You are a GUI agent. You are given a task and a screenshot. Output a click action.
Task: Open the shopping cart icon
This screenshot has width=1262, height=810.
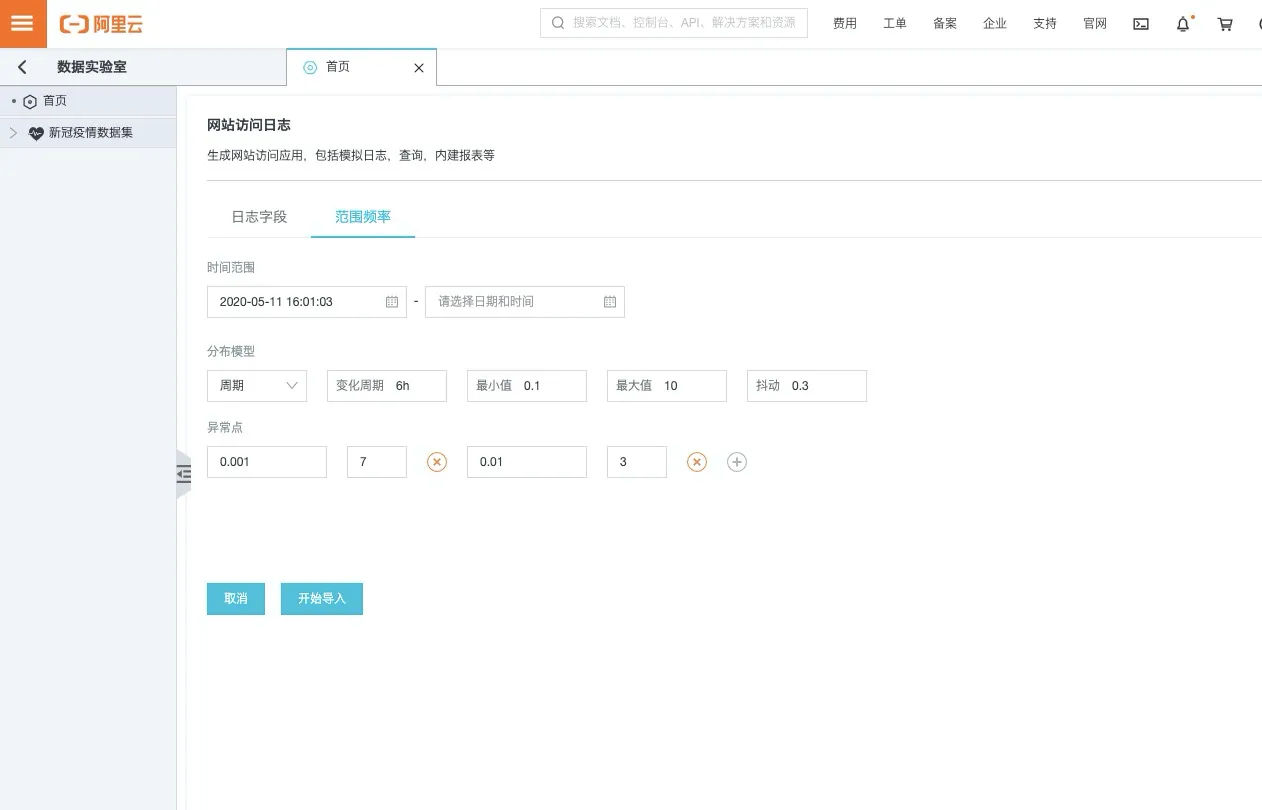1225,24
